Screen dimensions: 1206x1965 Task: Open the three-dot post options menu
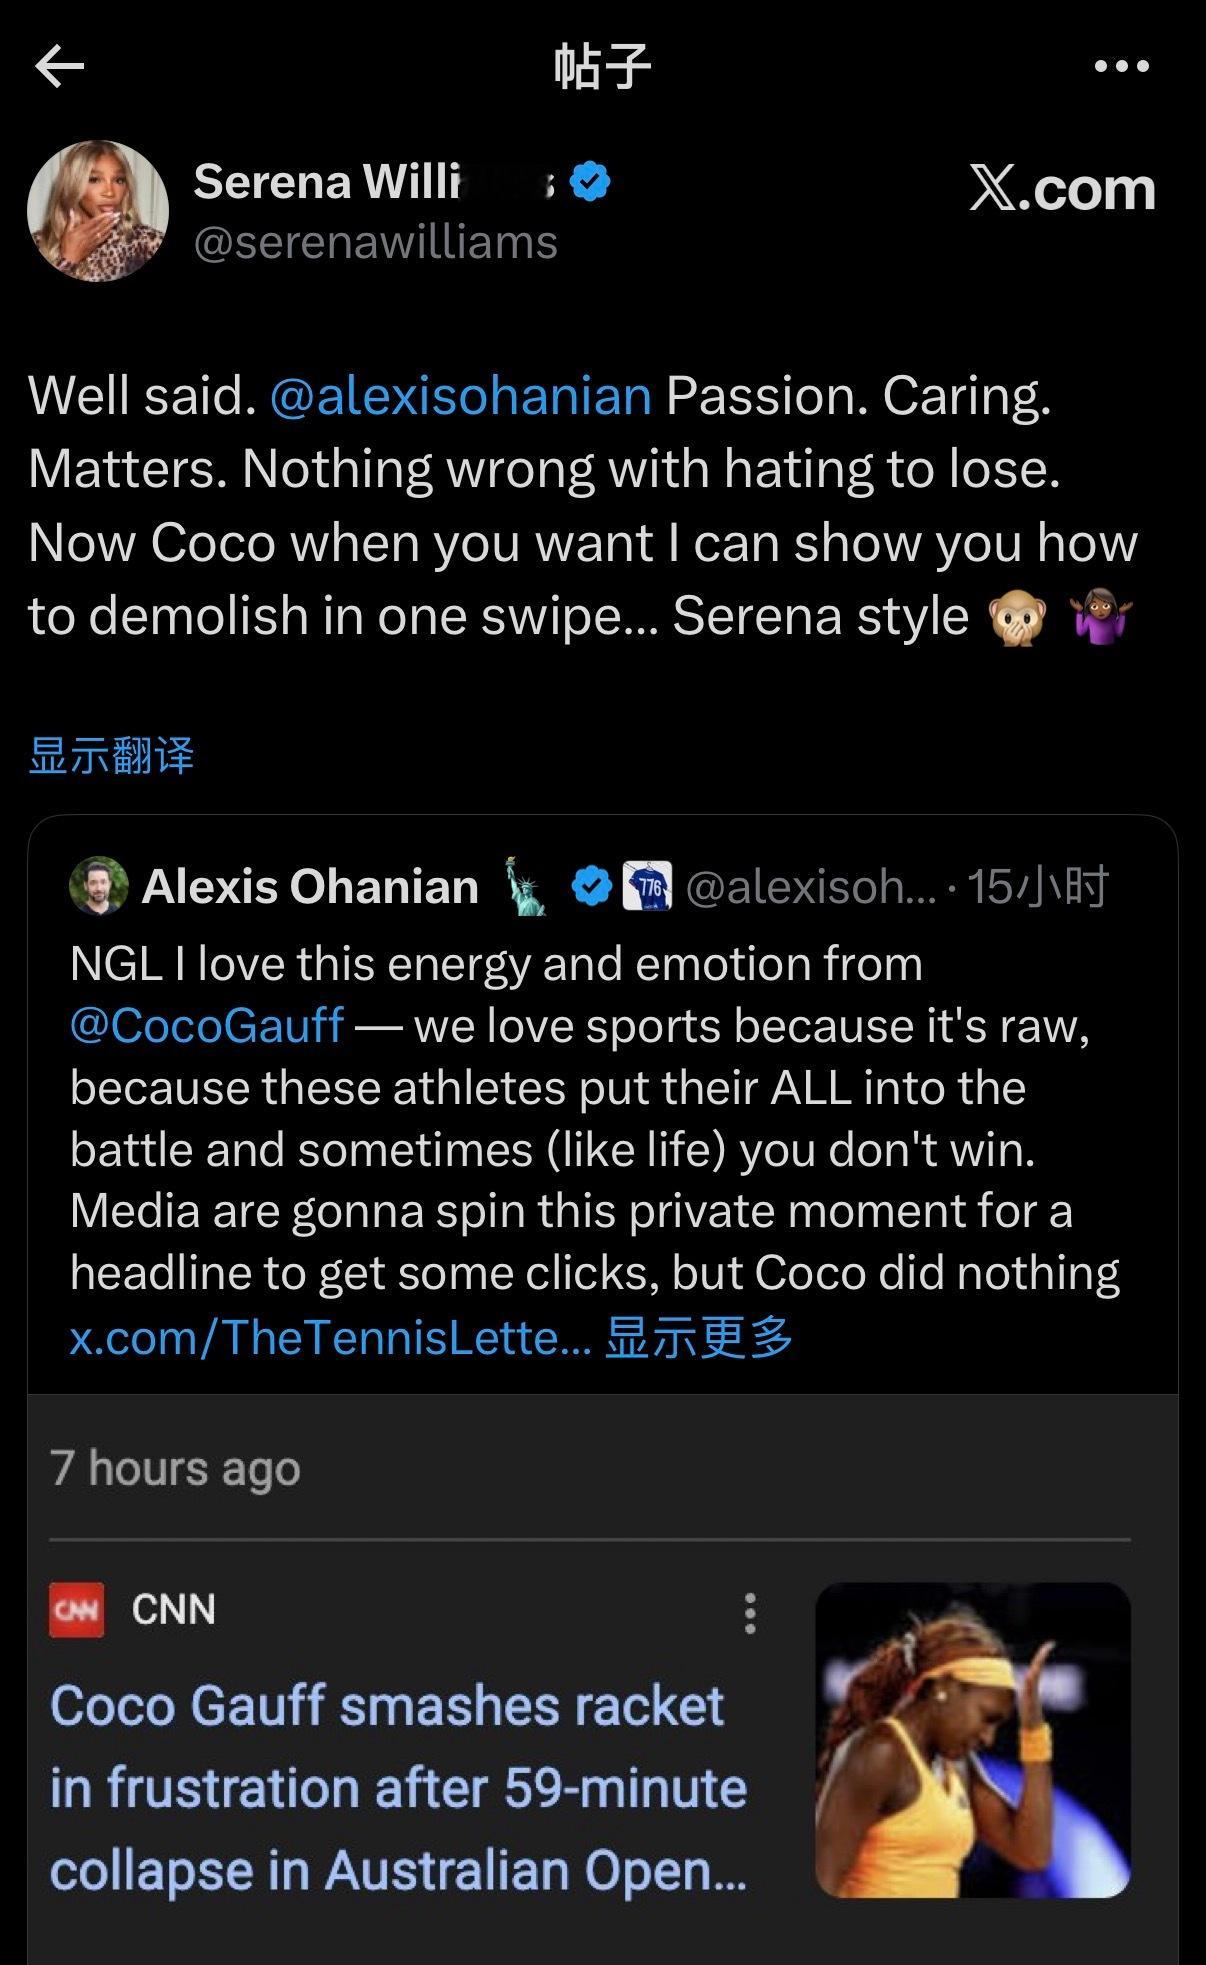1121,67
